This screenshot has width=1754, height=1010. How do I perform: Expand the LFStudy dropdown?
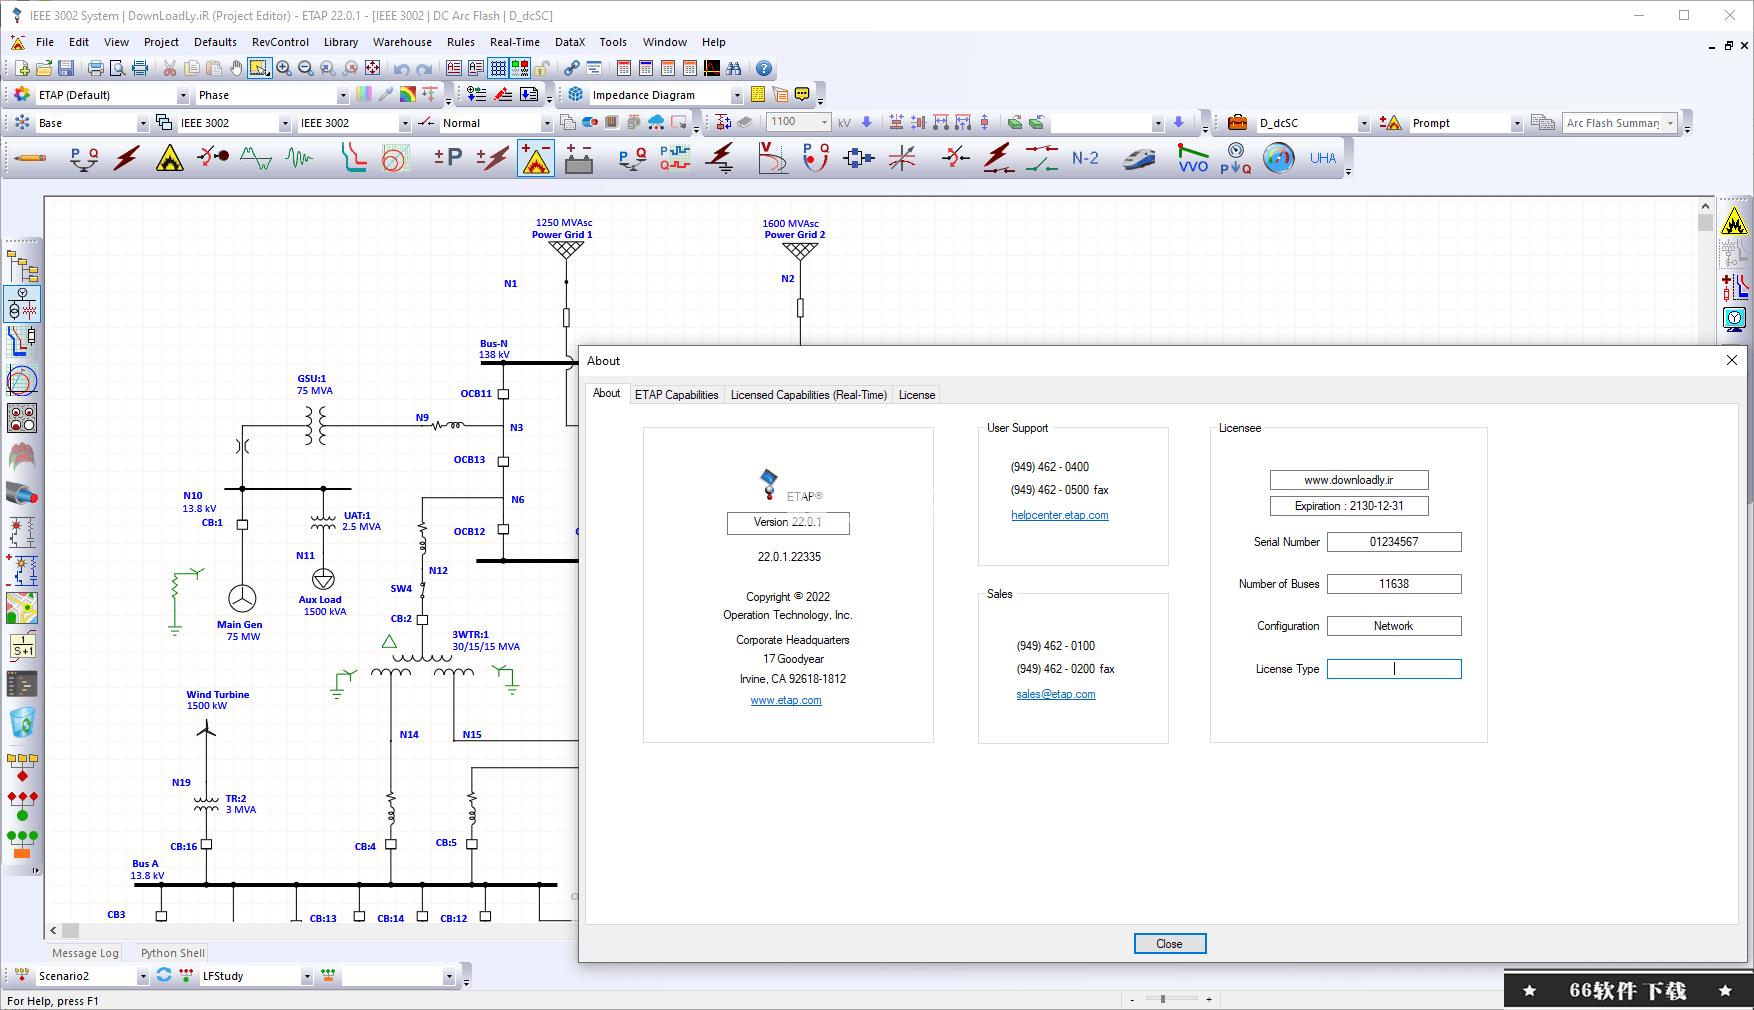point(307,976)
